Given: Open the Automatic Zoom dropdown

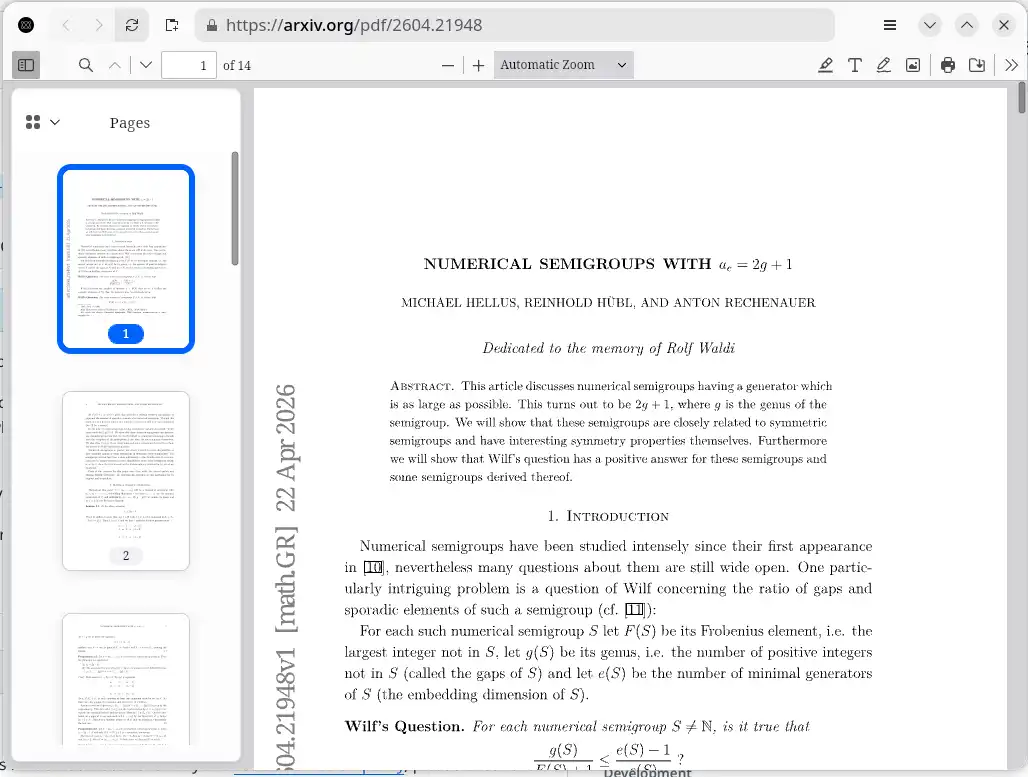Looking at the screenshot, I should point(564,65).
